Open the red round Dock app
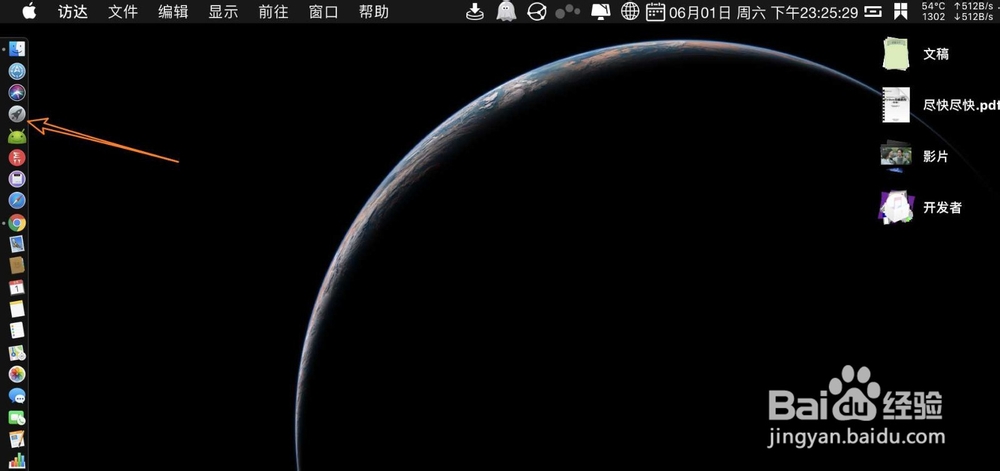The width and height of the screenshot is (1000, 471). coord(17,157)
